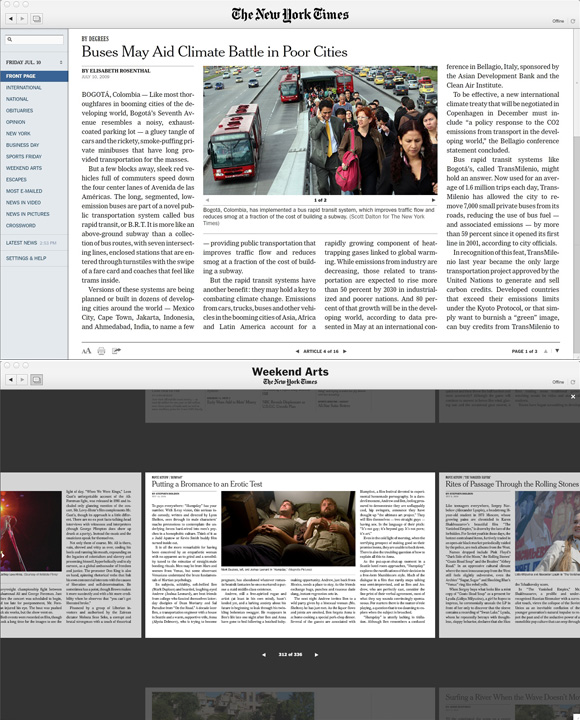Open Surfing a River article thumbnail at bottom

510,704
